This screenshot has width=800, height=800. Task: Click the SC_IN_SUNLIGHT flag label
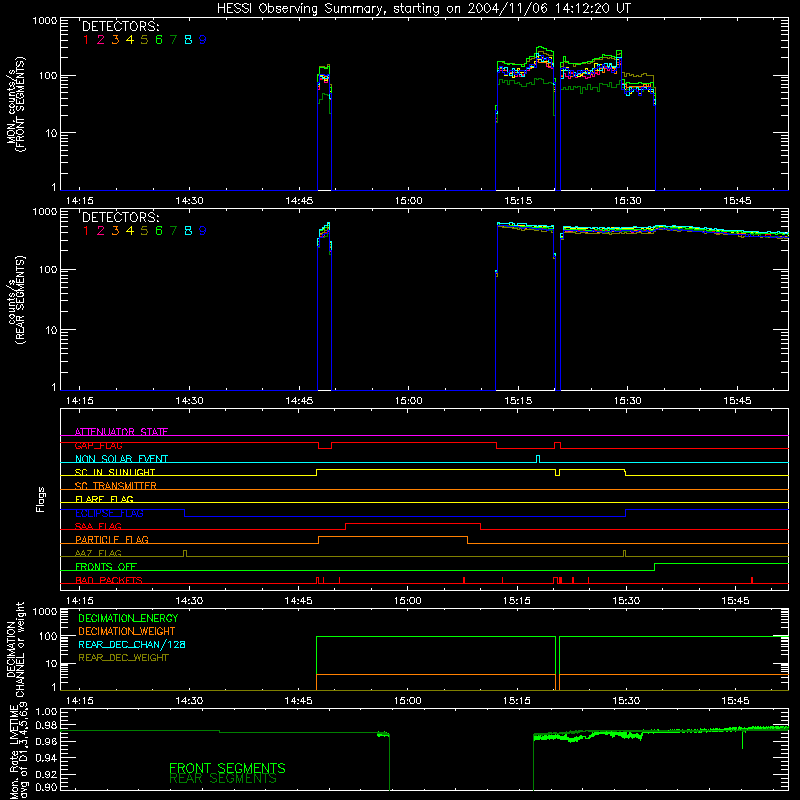(115, 472)
